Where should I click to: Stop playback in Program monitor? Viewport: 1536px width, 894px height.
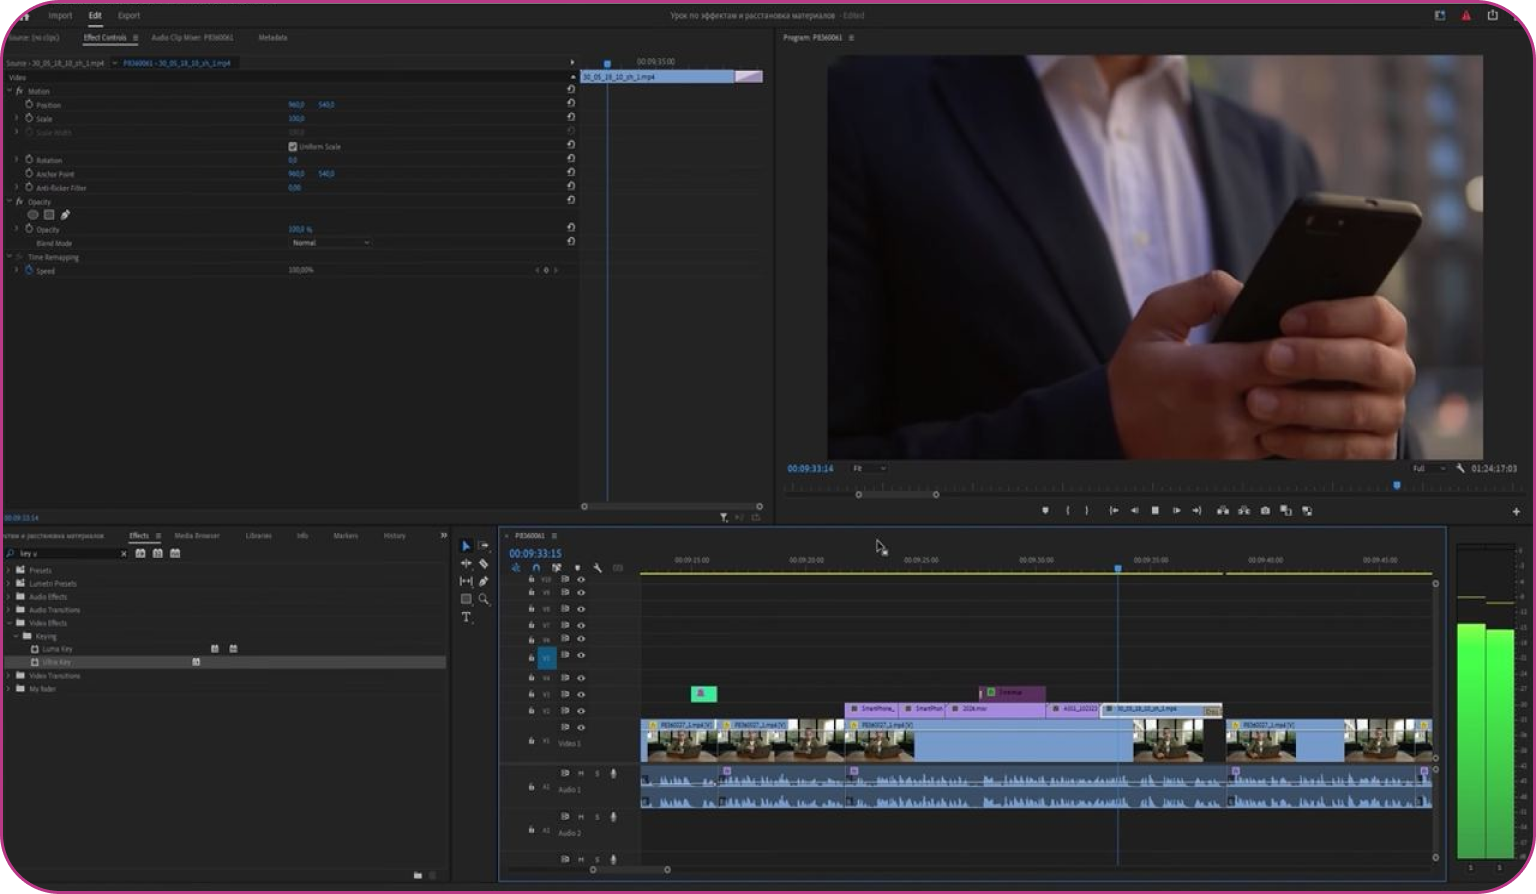click(x=1155, y=511)
